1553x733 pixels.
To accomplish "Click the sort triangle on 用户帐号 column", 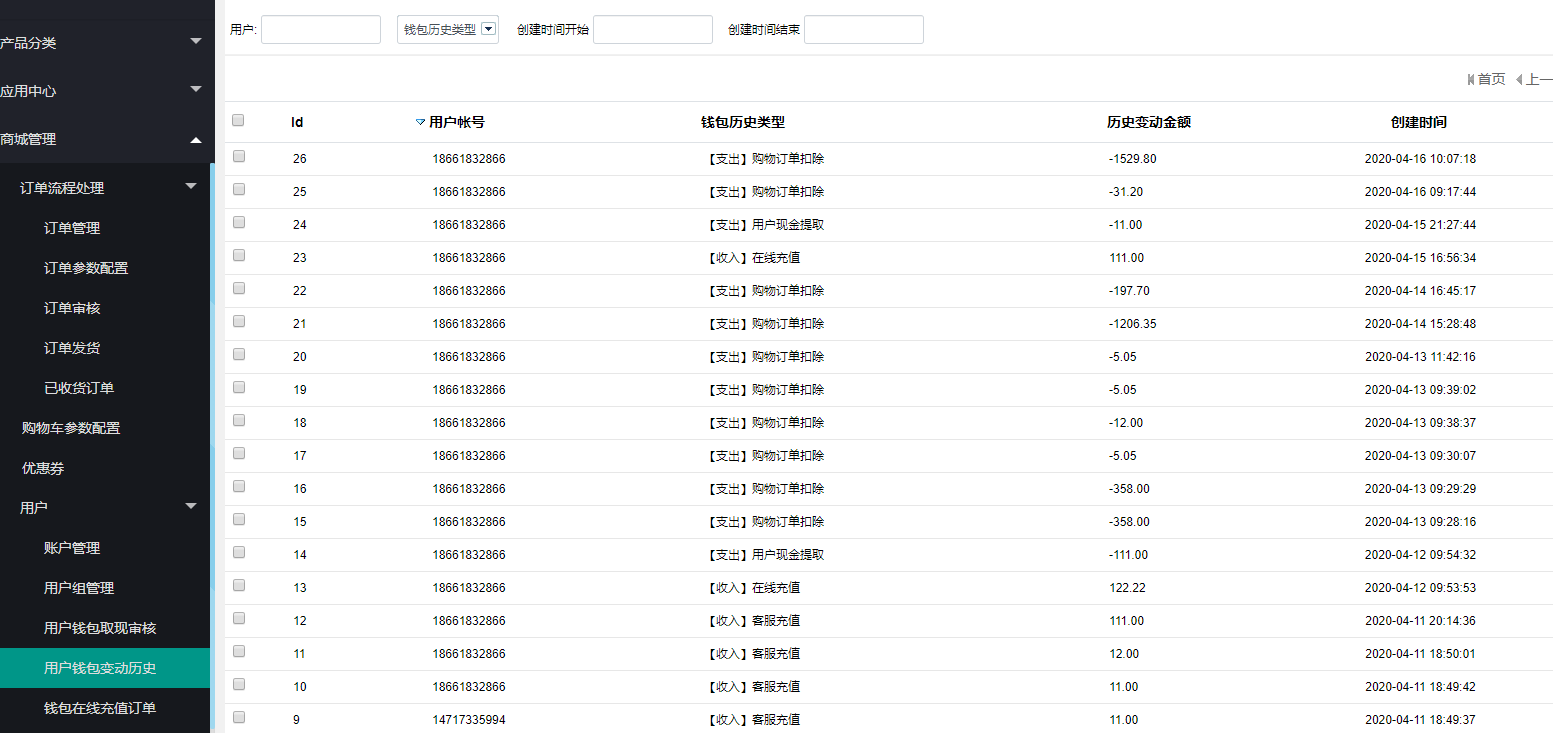I will click(419, 122).
